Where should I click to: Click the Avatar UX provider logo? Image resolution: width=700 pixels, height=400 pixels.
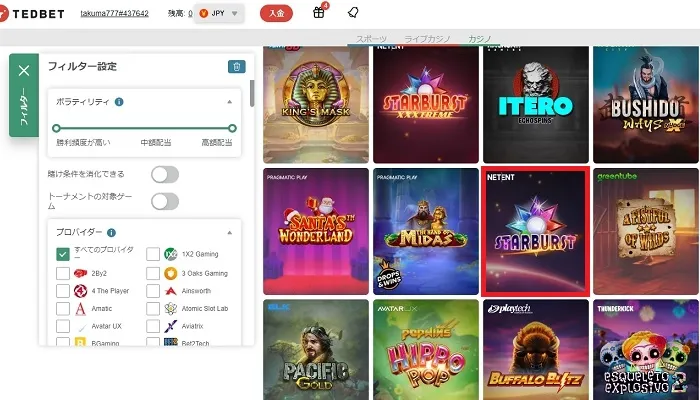click(80, 326)
